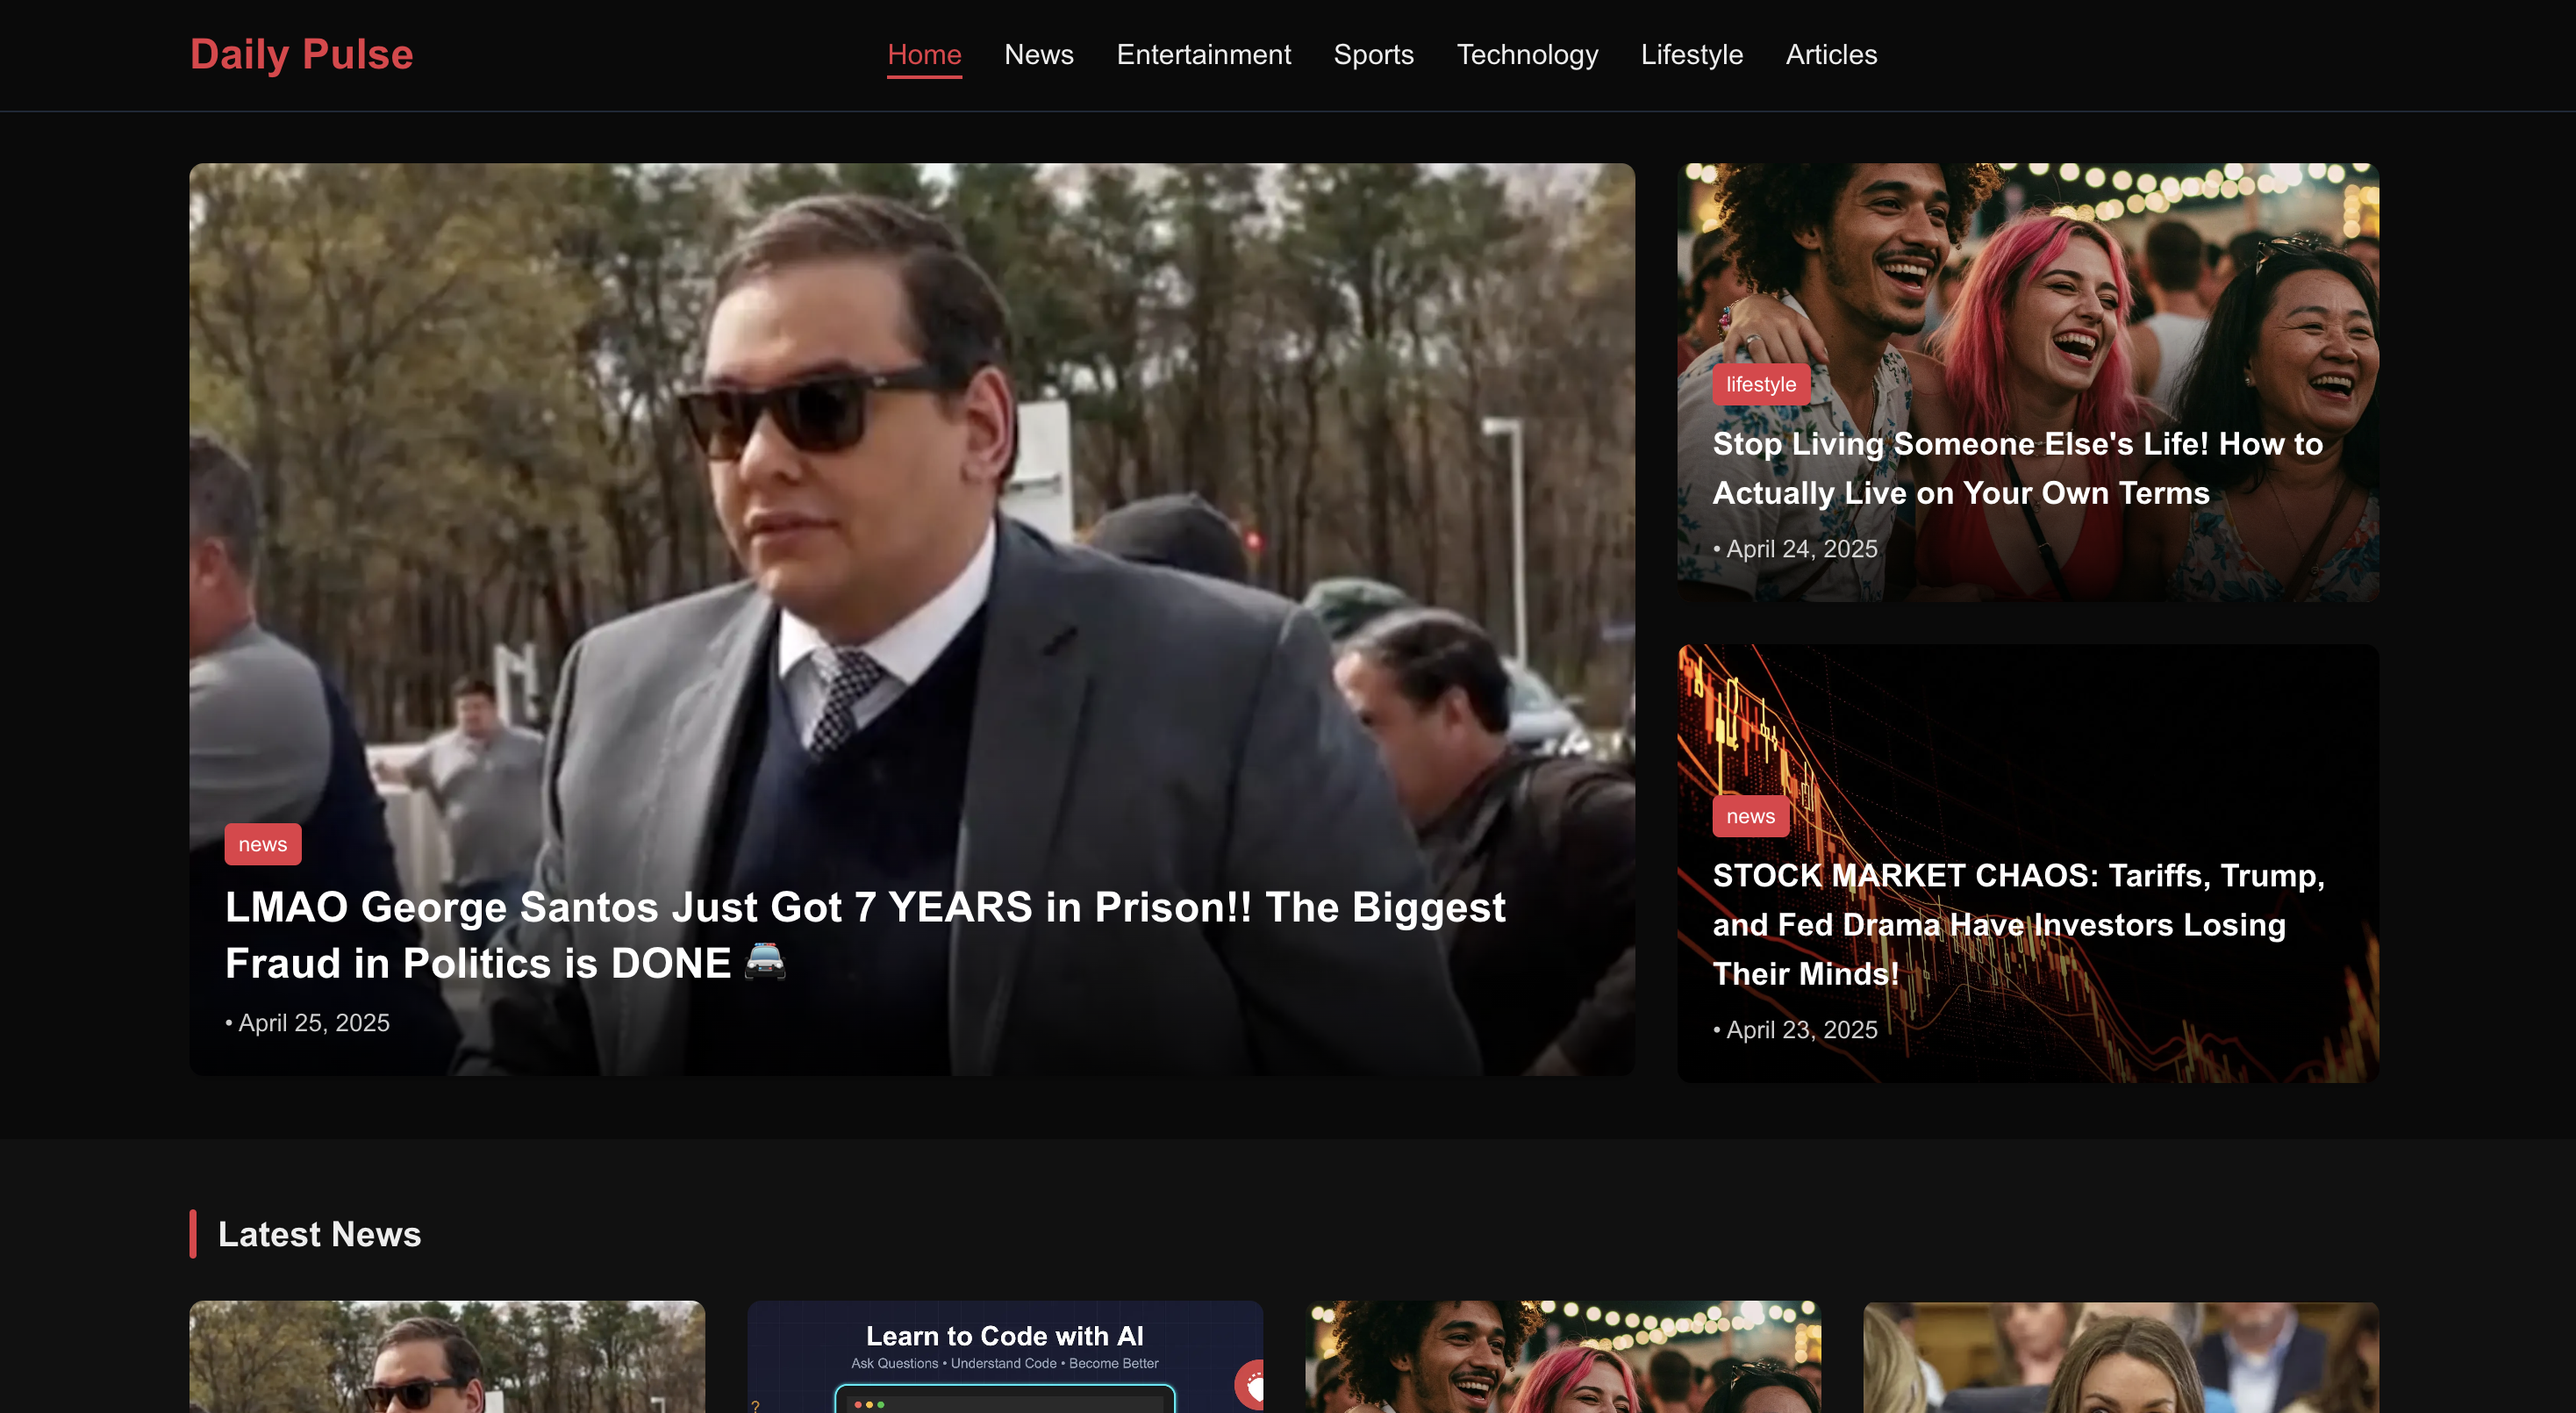The width and height of the screenshot is (2576, 1413).
Task: Open the Daily Pulse site logo
Action: click(301, 54)
